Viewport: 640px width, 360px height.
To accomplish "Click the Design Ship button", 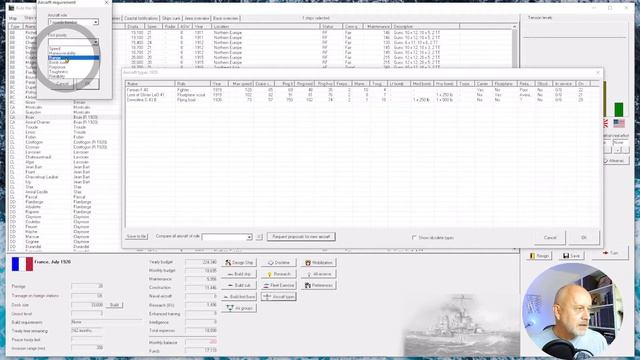I will point(239,263).
